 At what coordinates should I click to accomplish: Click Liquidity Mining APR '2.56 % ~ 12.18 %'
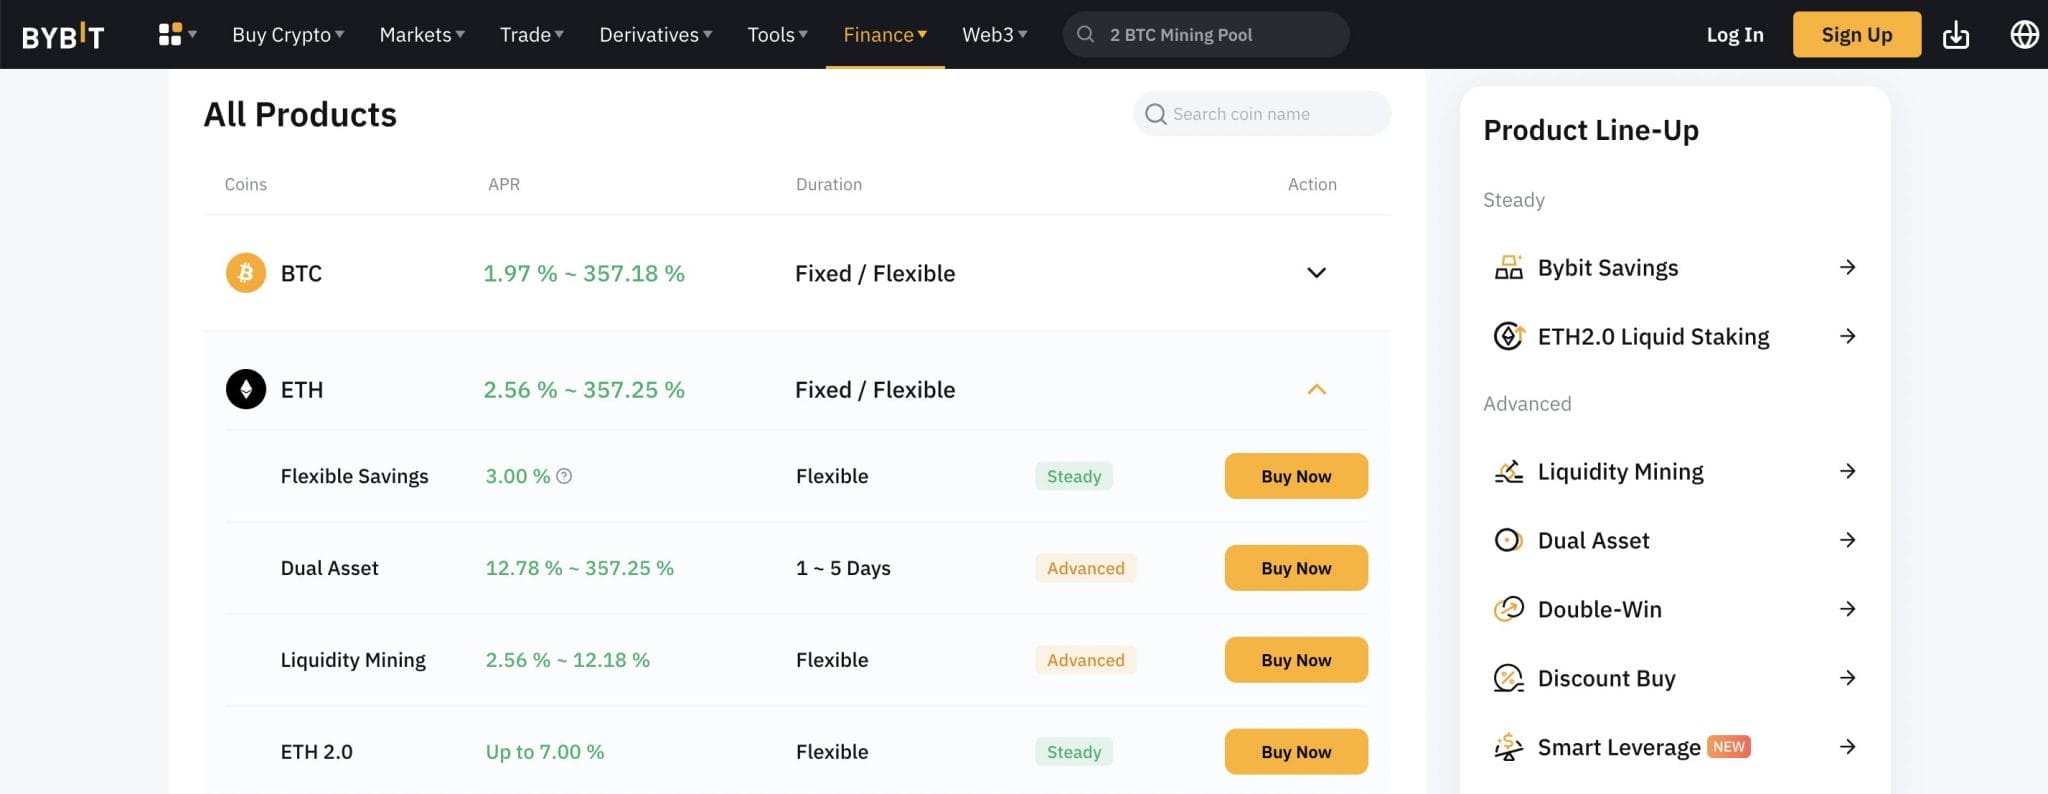(x=568, y=661)
